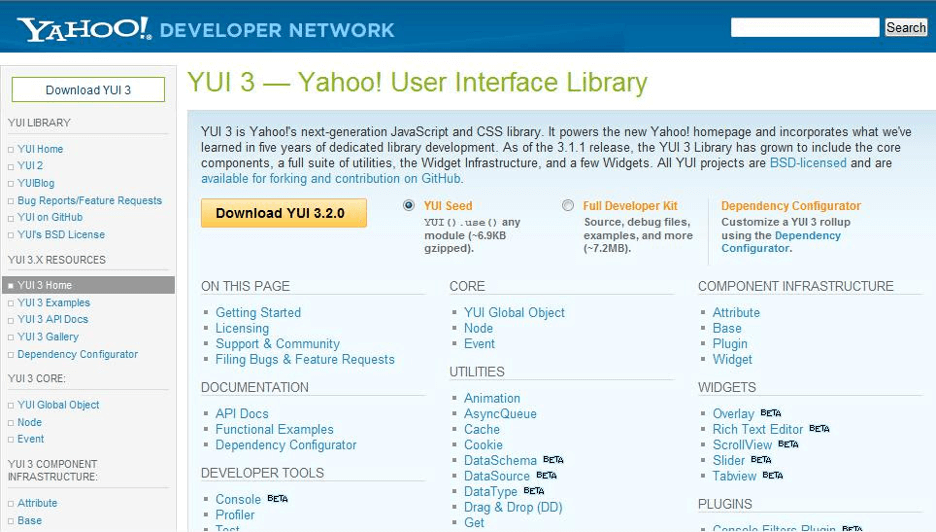Select the Full Developer Kit radio button
Screen dimensions: 936x532
(x=568, y=205)
